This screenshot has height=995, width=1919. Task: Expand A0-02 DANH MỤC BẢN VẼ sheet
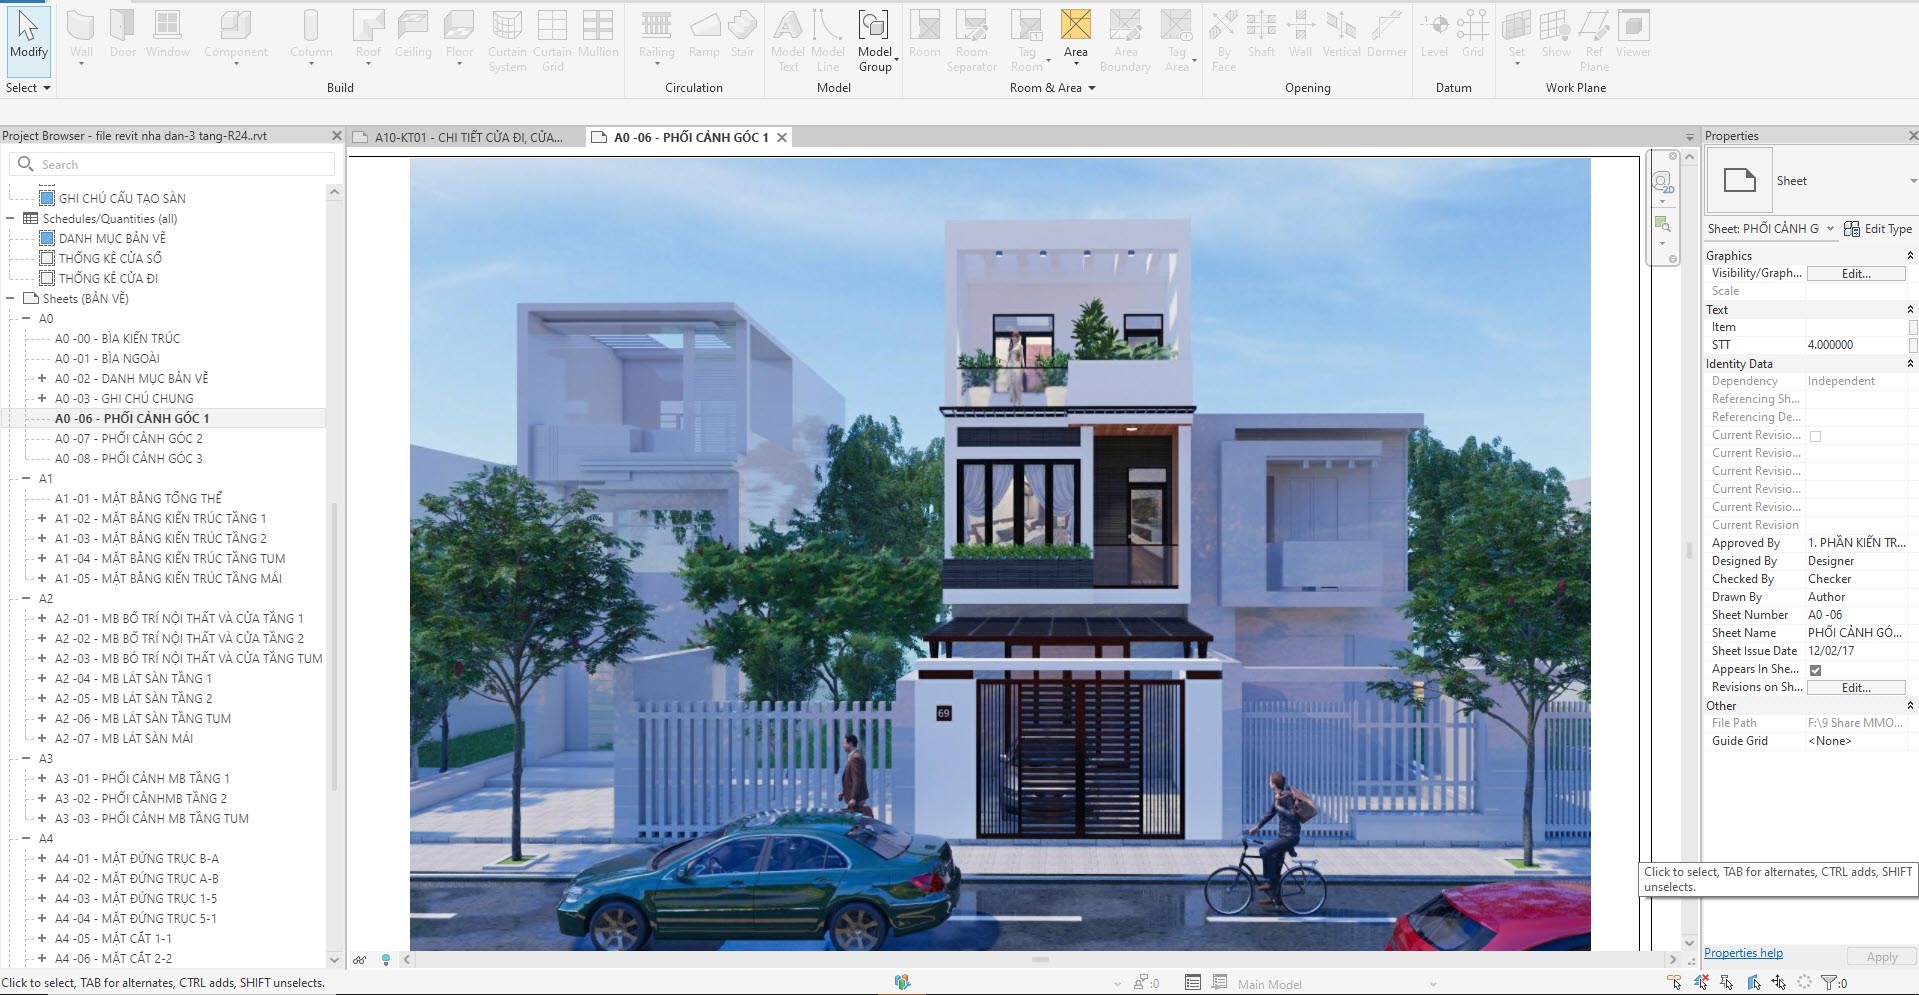[42, 378]
